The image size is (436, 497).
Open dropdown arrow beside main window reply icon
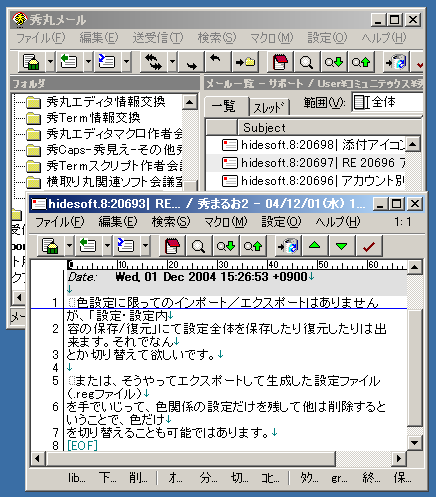(88, 62)
